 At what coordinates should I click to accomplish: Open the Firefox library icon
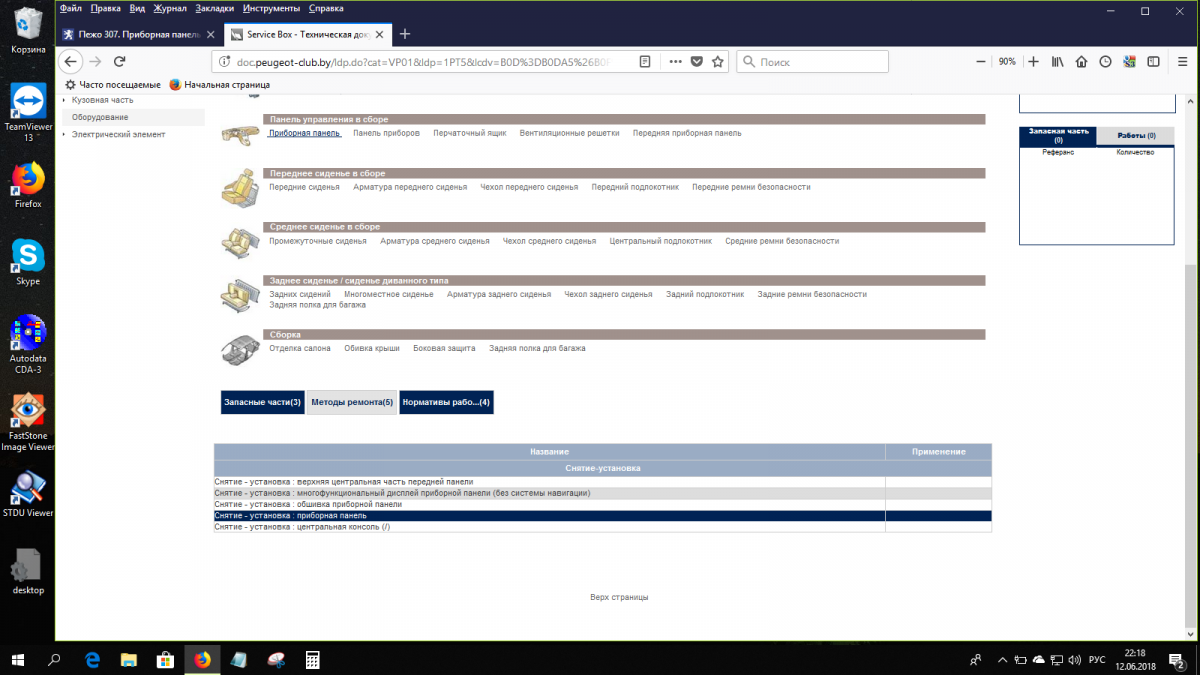click(1057, 61)
